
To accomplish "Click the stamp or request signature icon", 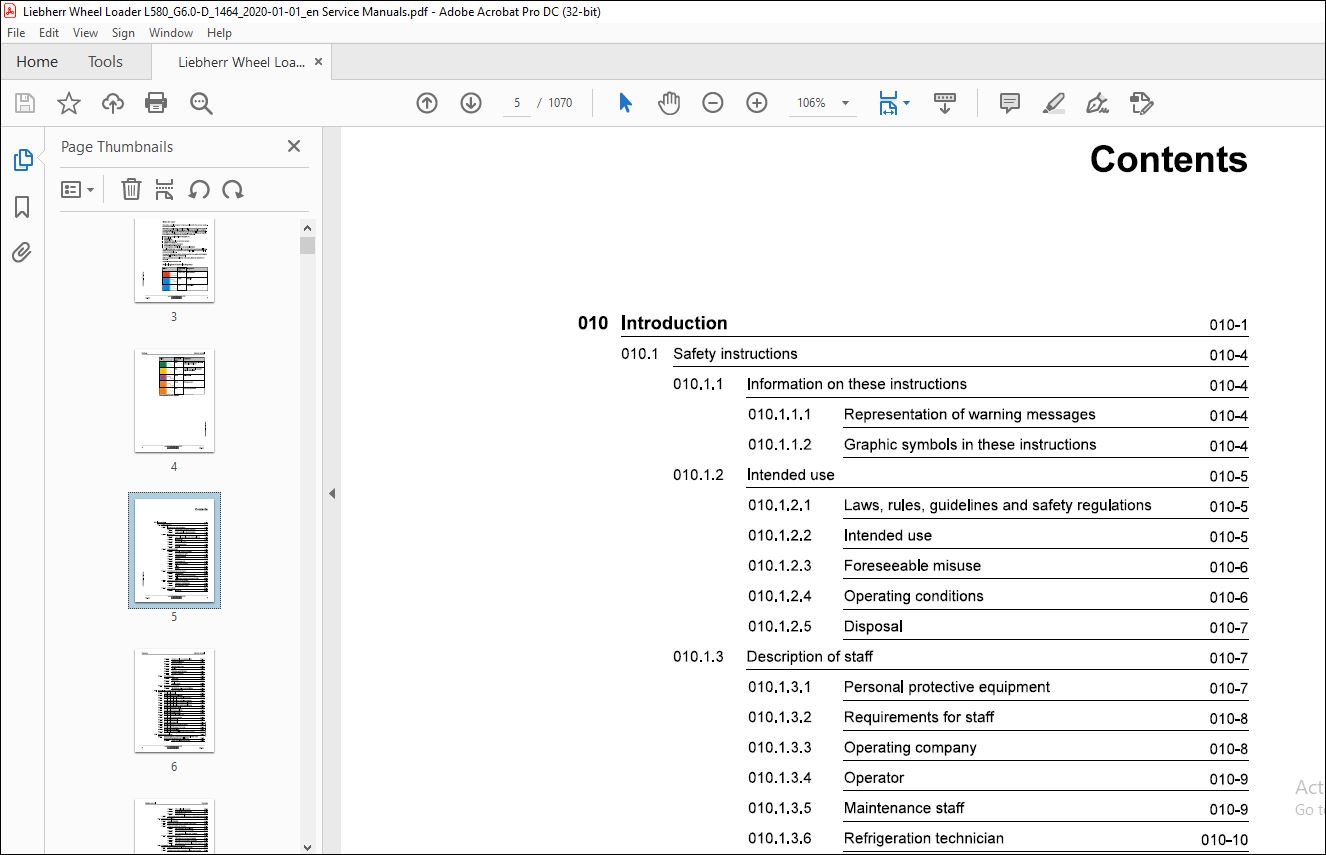I will click(x=1141, y=103).
